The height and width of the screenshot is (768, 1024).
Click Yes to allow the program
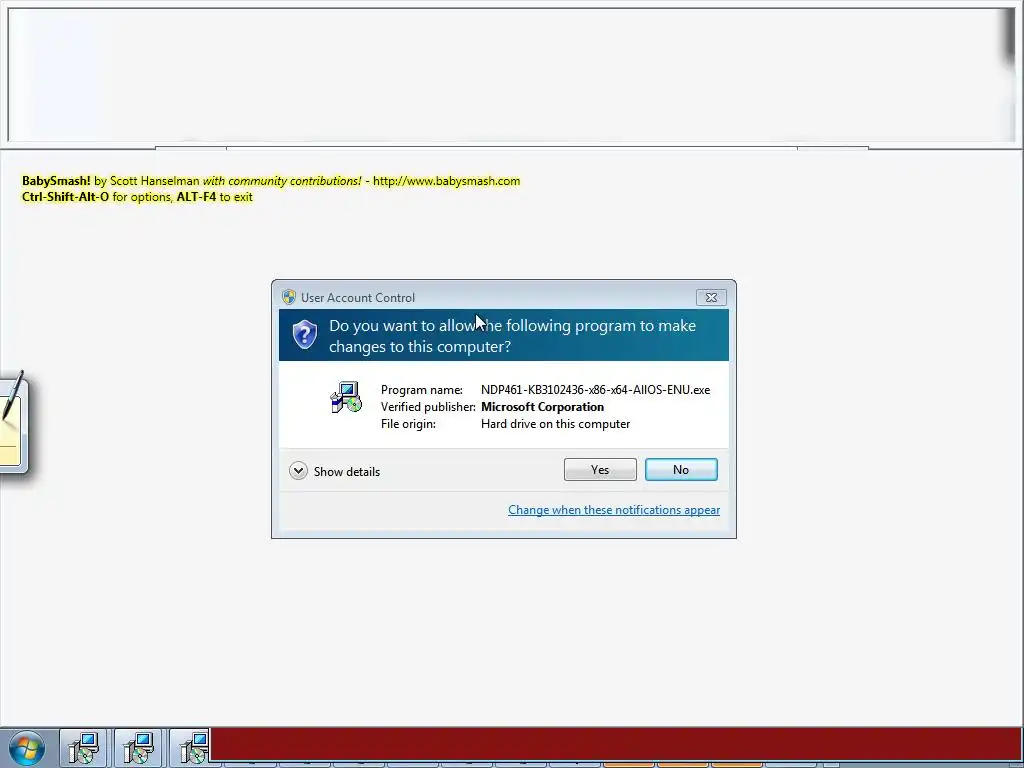click(600, 470)
